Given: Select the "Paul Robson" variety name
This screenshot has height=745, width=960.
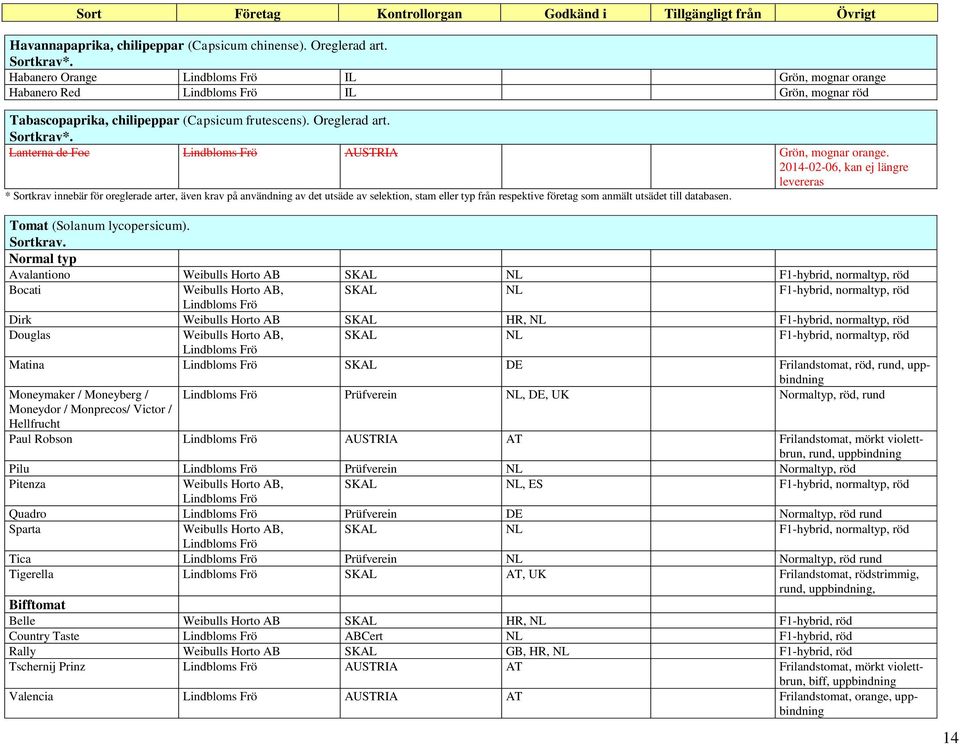Looking at the screenshot, I should tap(40, 439).
